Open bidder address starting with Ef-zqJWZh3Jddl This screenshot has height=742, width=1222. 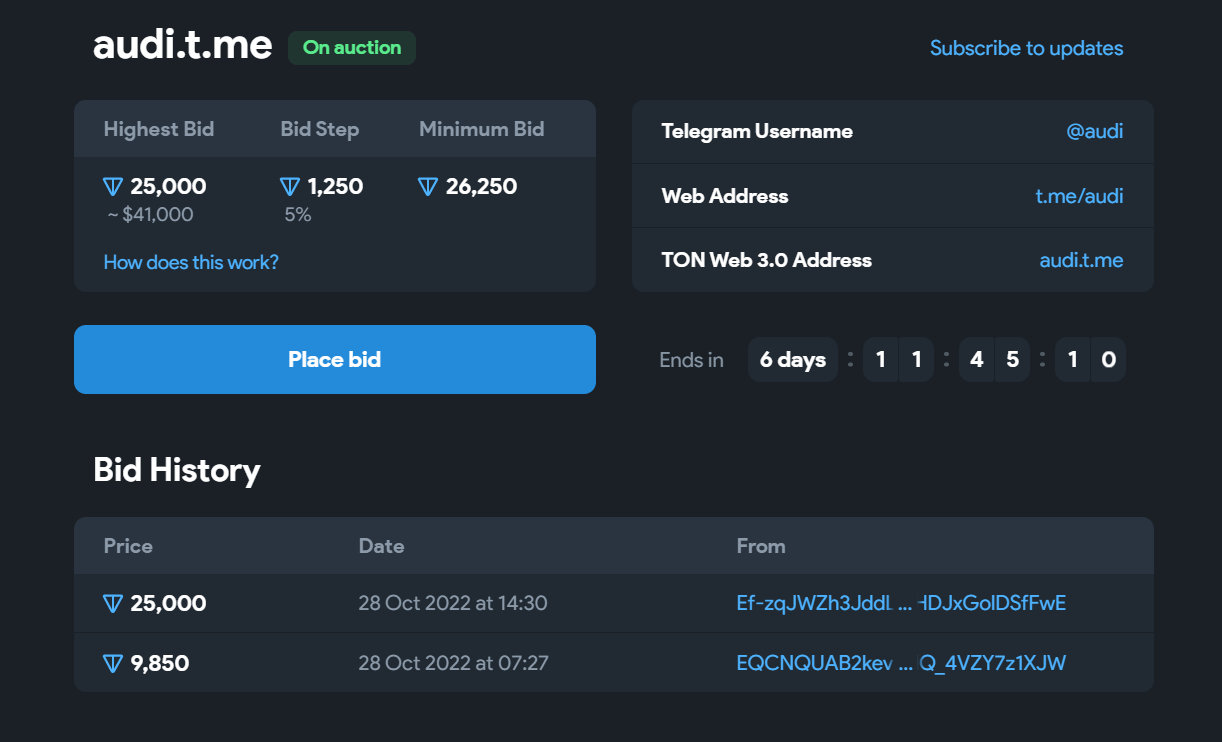click(901, 603)
